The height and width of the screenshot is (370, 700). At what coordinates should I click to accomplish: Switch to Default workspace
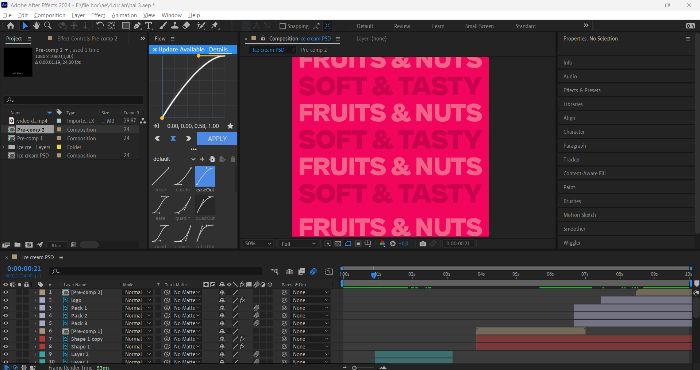(x=364, y=26)
